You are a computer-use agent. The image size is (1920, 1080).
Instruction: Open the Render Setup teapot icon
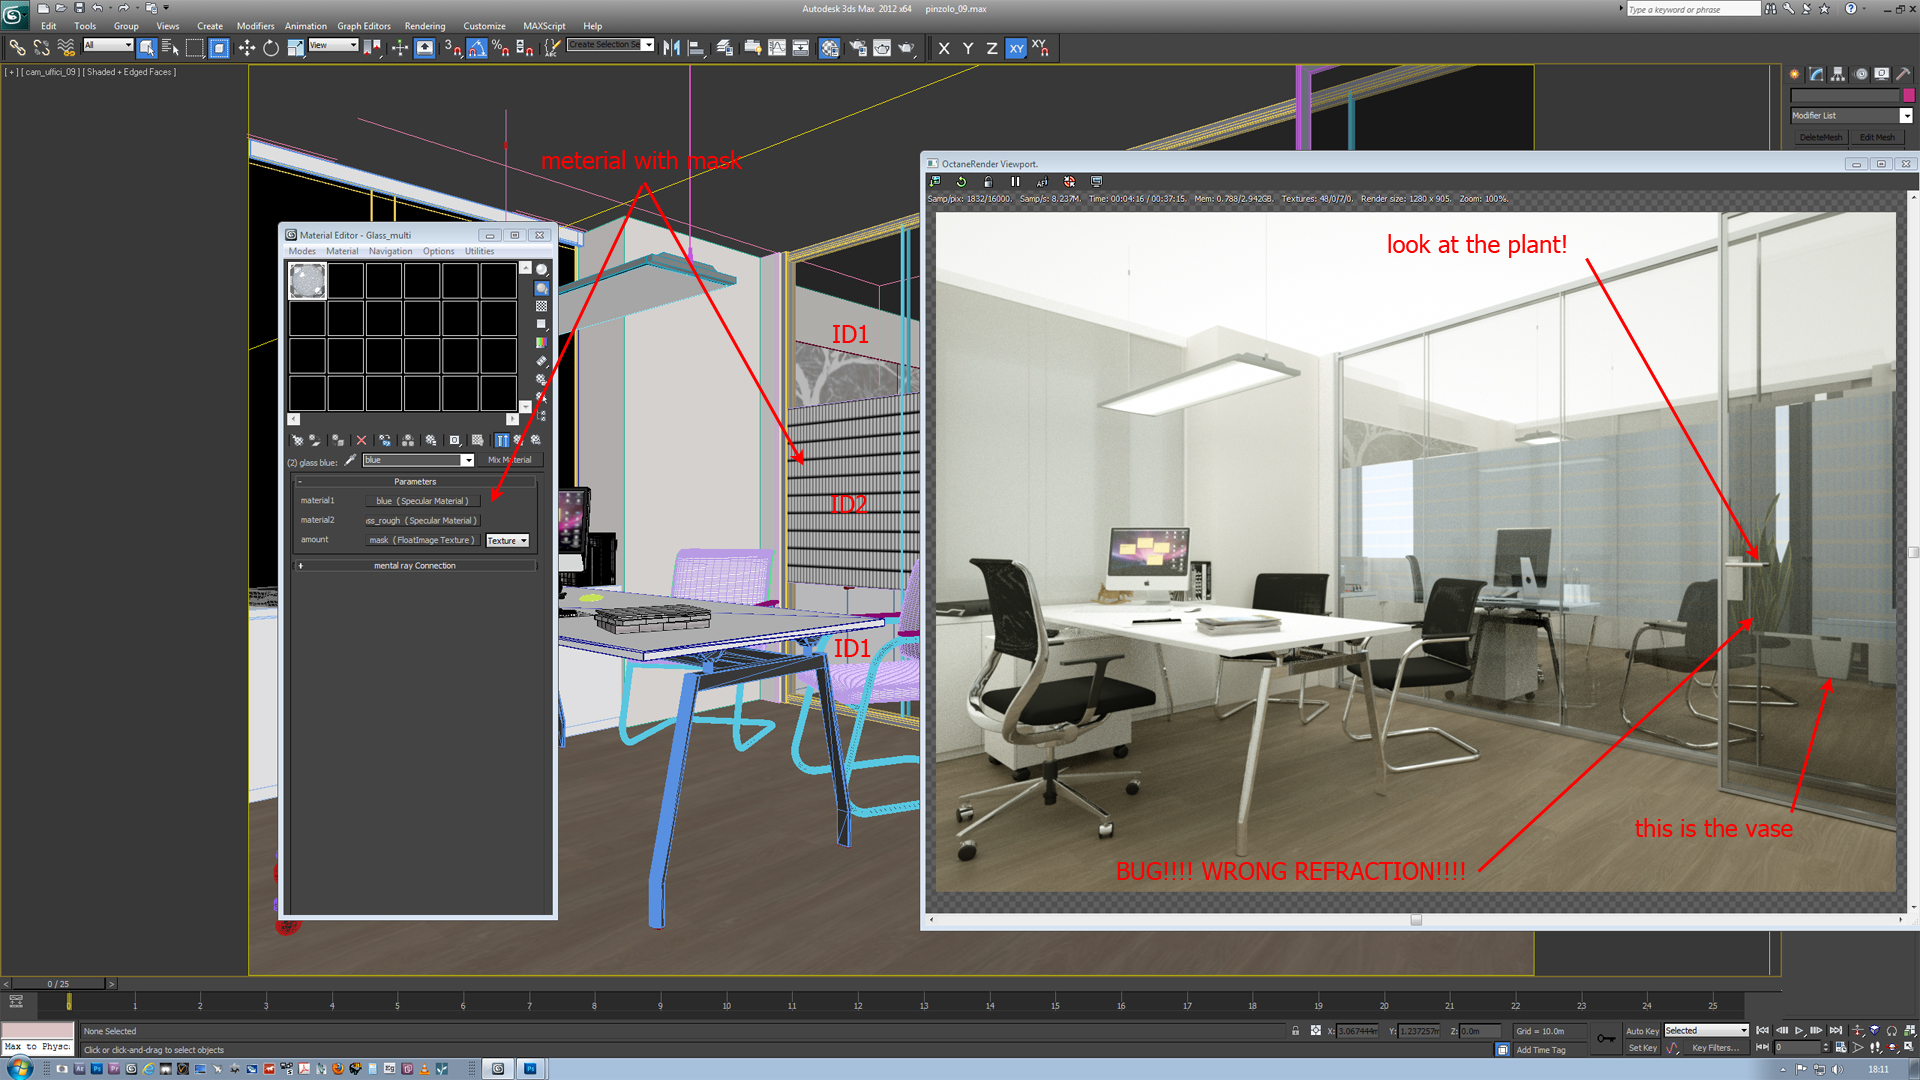pos(857,48)
